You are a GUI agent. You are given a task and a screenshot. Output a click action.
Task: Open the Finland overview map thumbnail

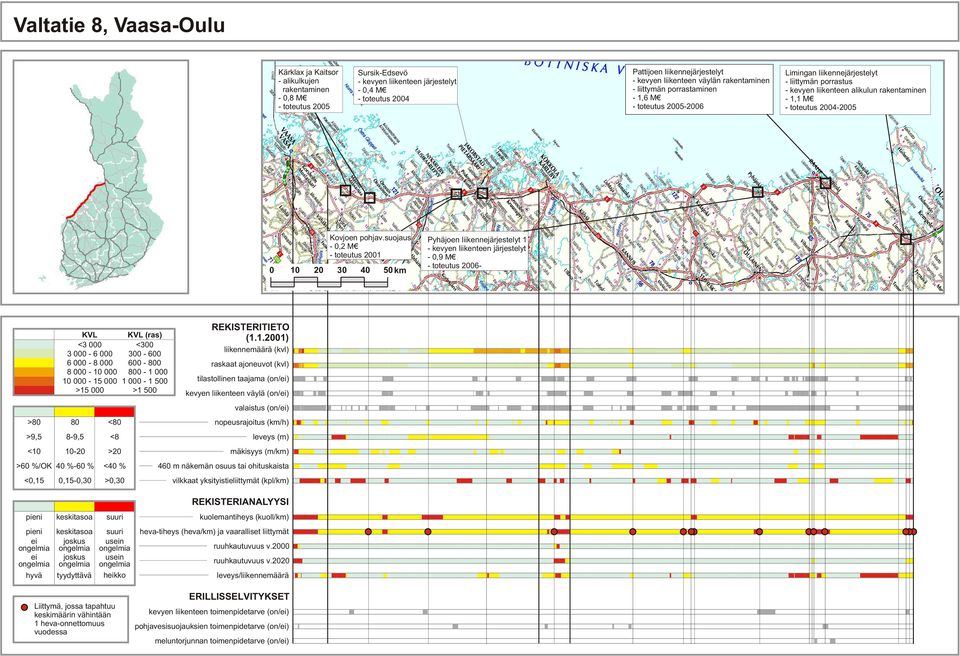point(101,176)
